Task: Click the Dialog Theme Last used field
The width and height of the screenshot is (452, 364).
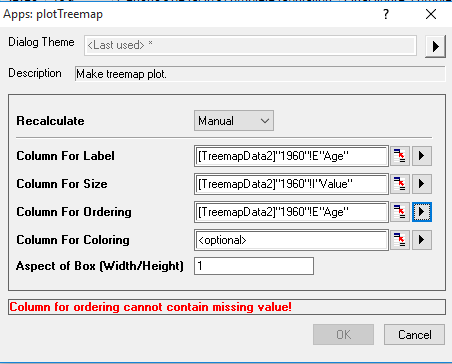Action: coord(250,45)
